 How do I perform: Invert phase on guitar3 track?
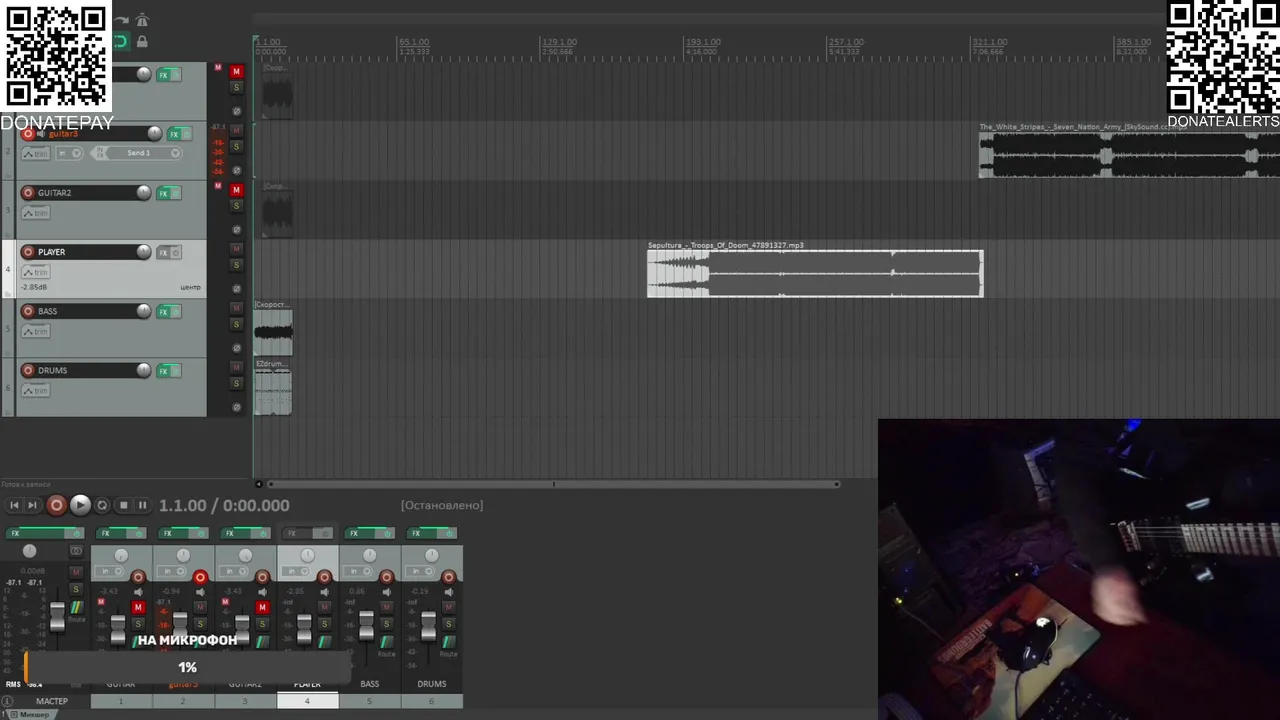[237, 171]
